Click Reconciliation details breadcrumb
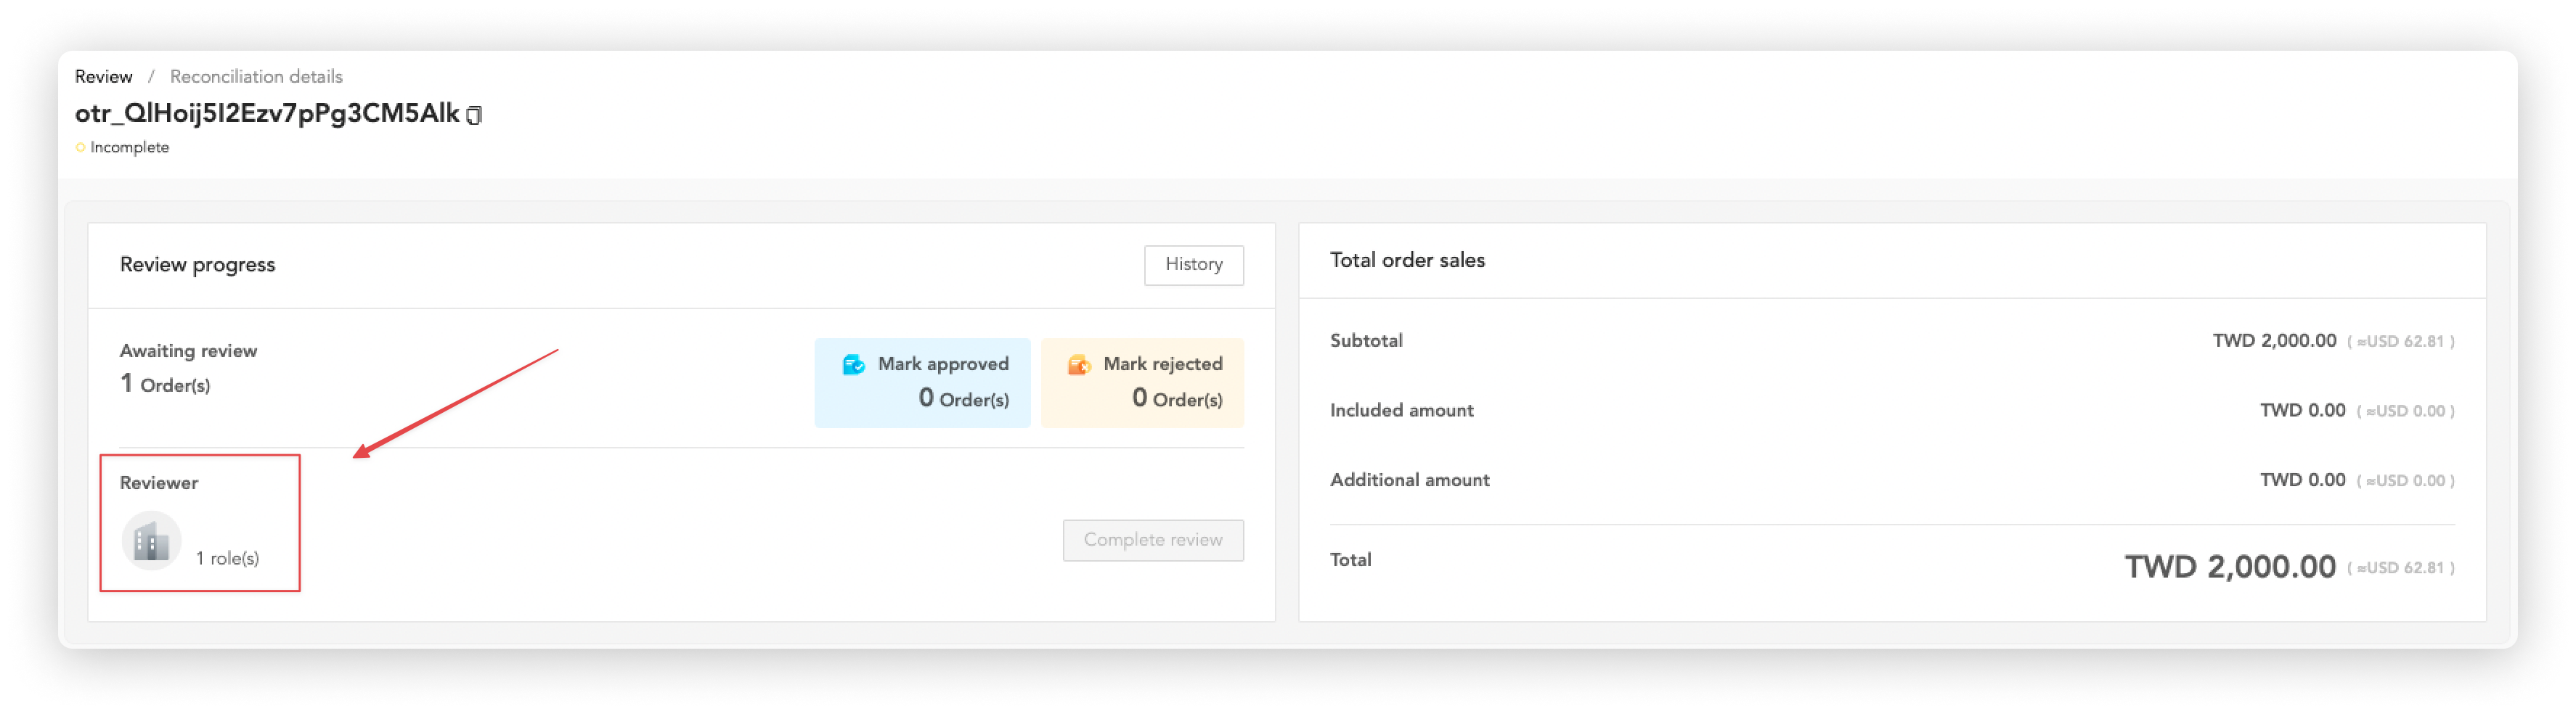2576x714 pixels. click(256, 77)
